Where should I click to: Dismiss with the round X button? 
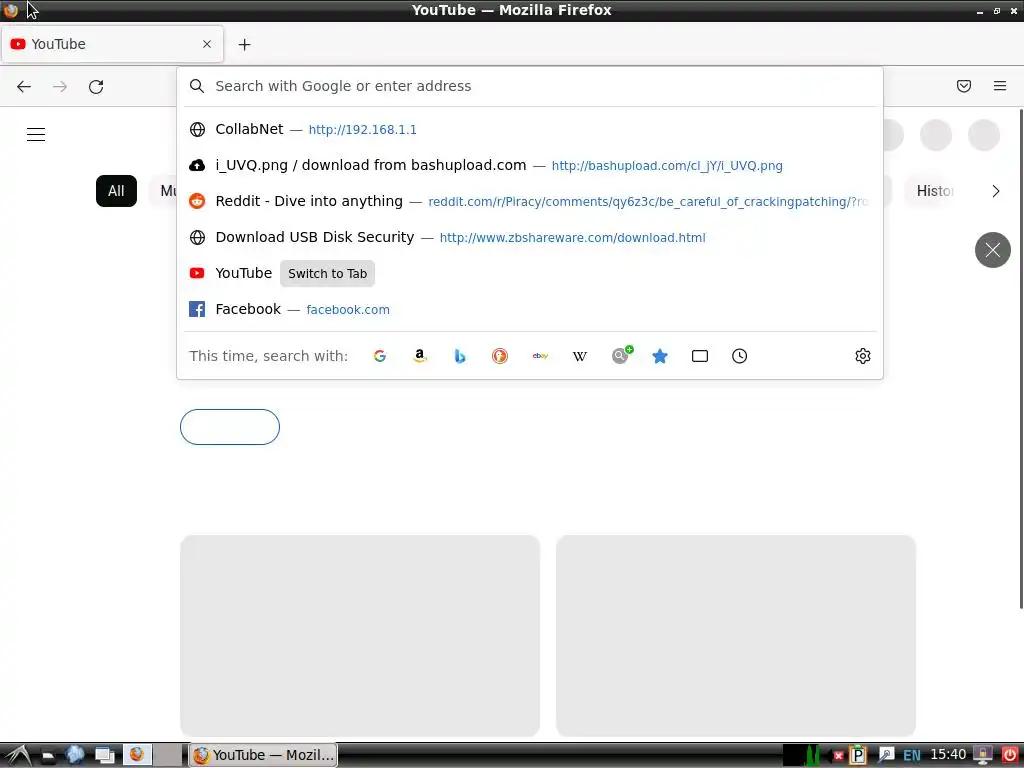993,250
